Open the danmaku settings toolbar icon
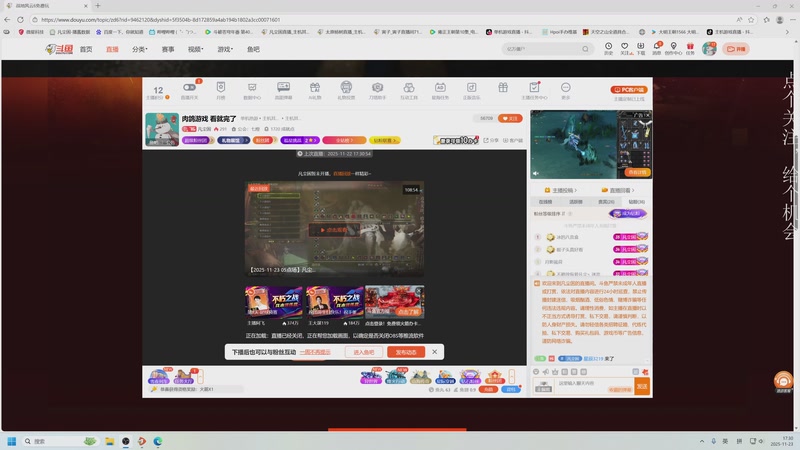 (283, 87)
